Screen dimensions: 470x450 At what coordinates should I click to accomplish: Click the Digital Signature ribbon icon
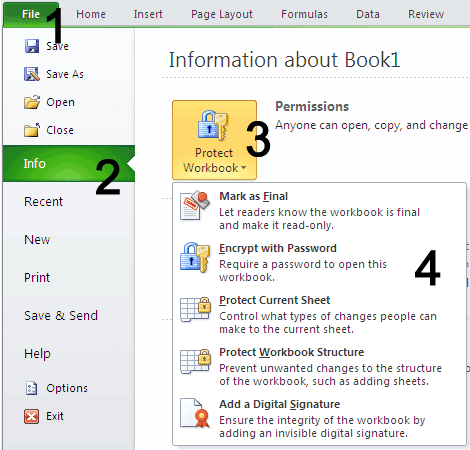click(195, 413)
